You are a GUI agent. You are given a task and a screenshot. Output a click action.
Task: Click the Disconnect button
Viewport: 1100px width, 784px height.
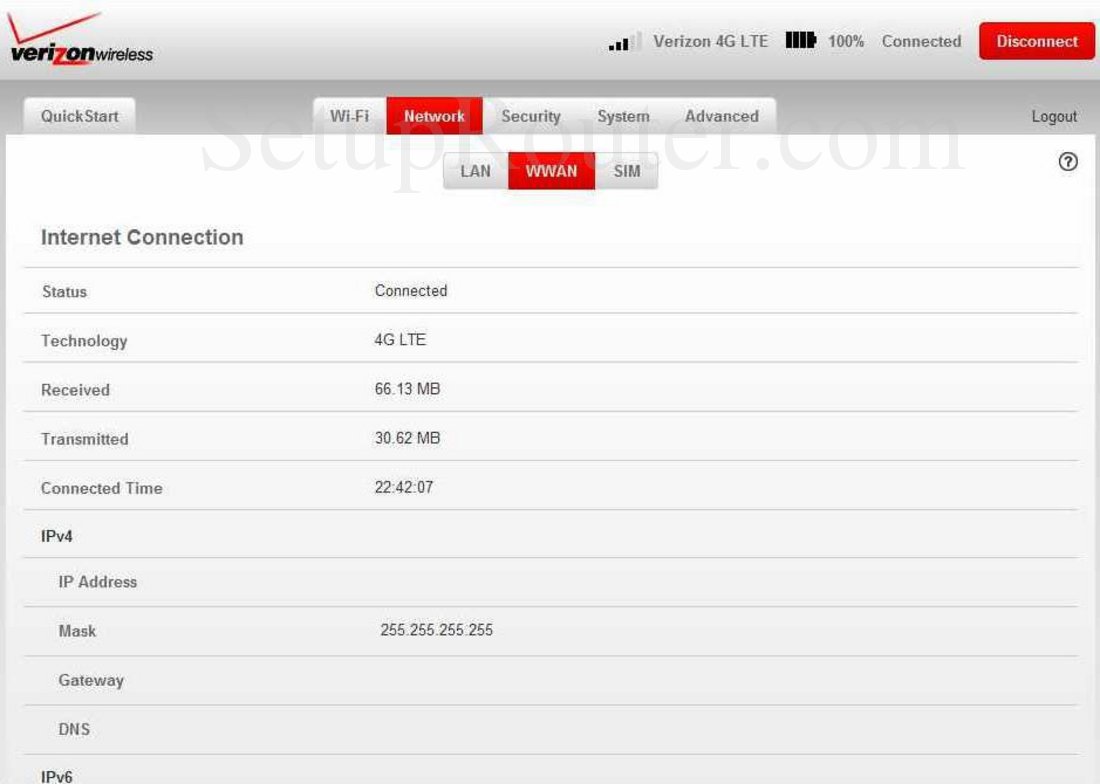click(1036, 41)
